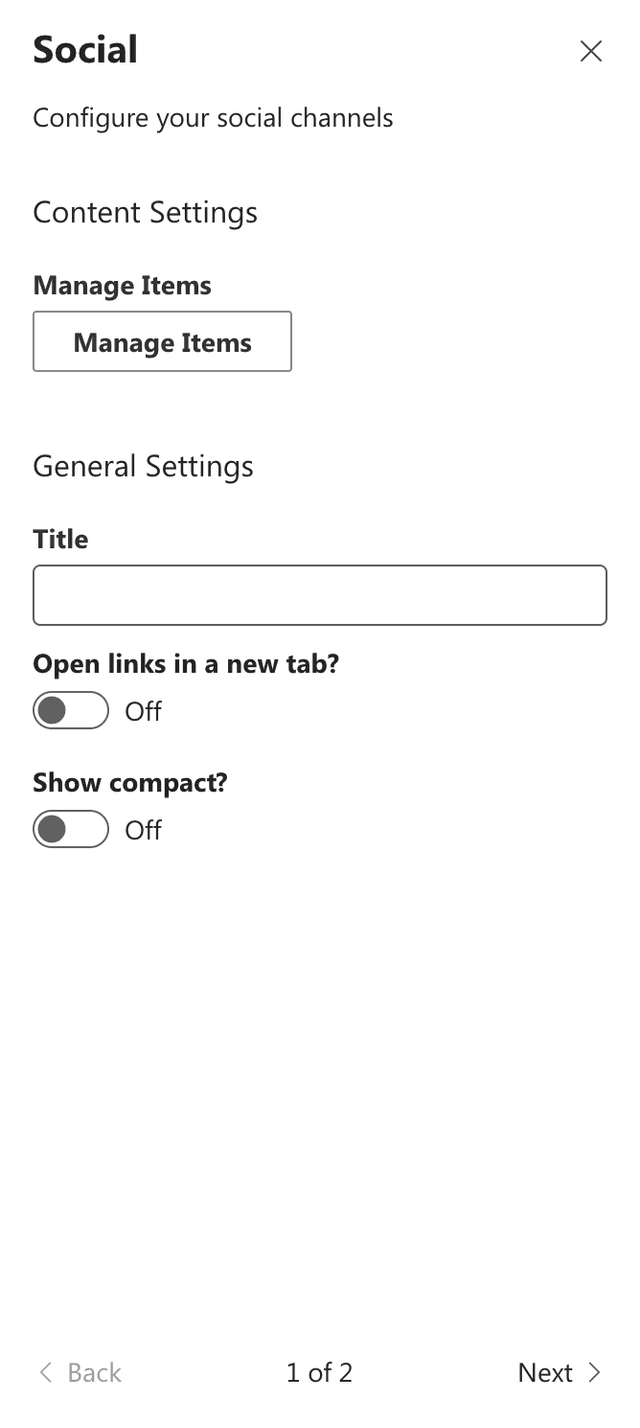Click the 1 of 2 page indicator

(319, 1372)
